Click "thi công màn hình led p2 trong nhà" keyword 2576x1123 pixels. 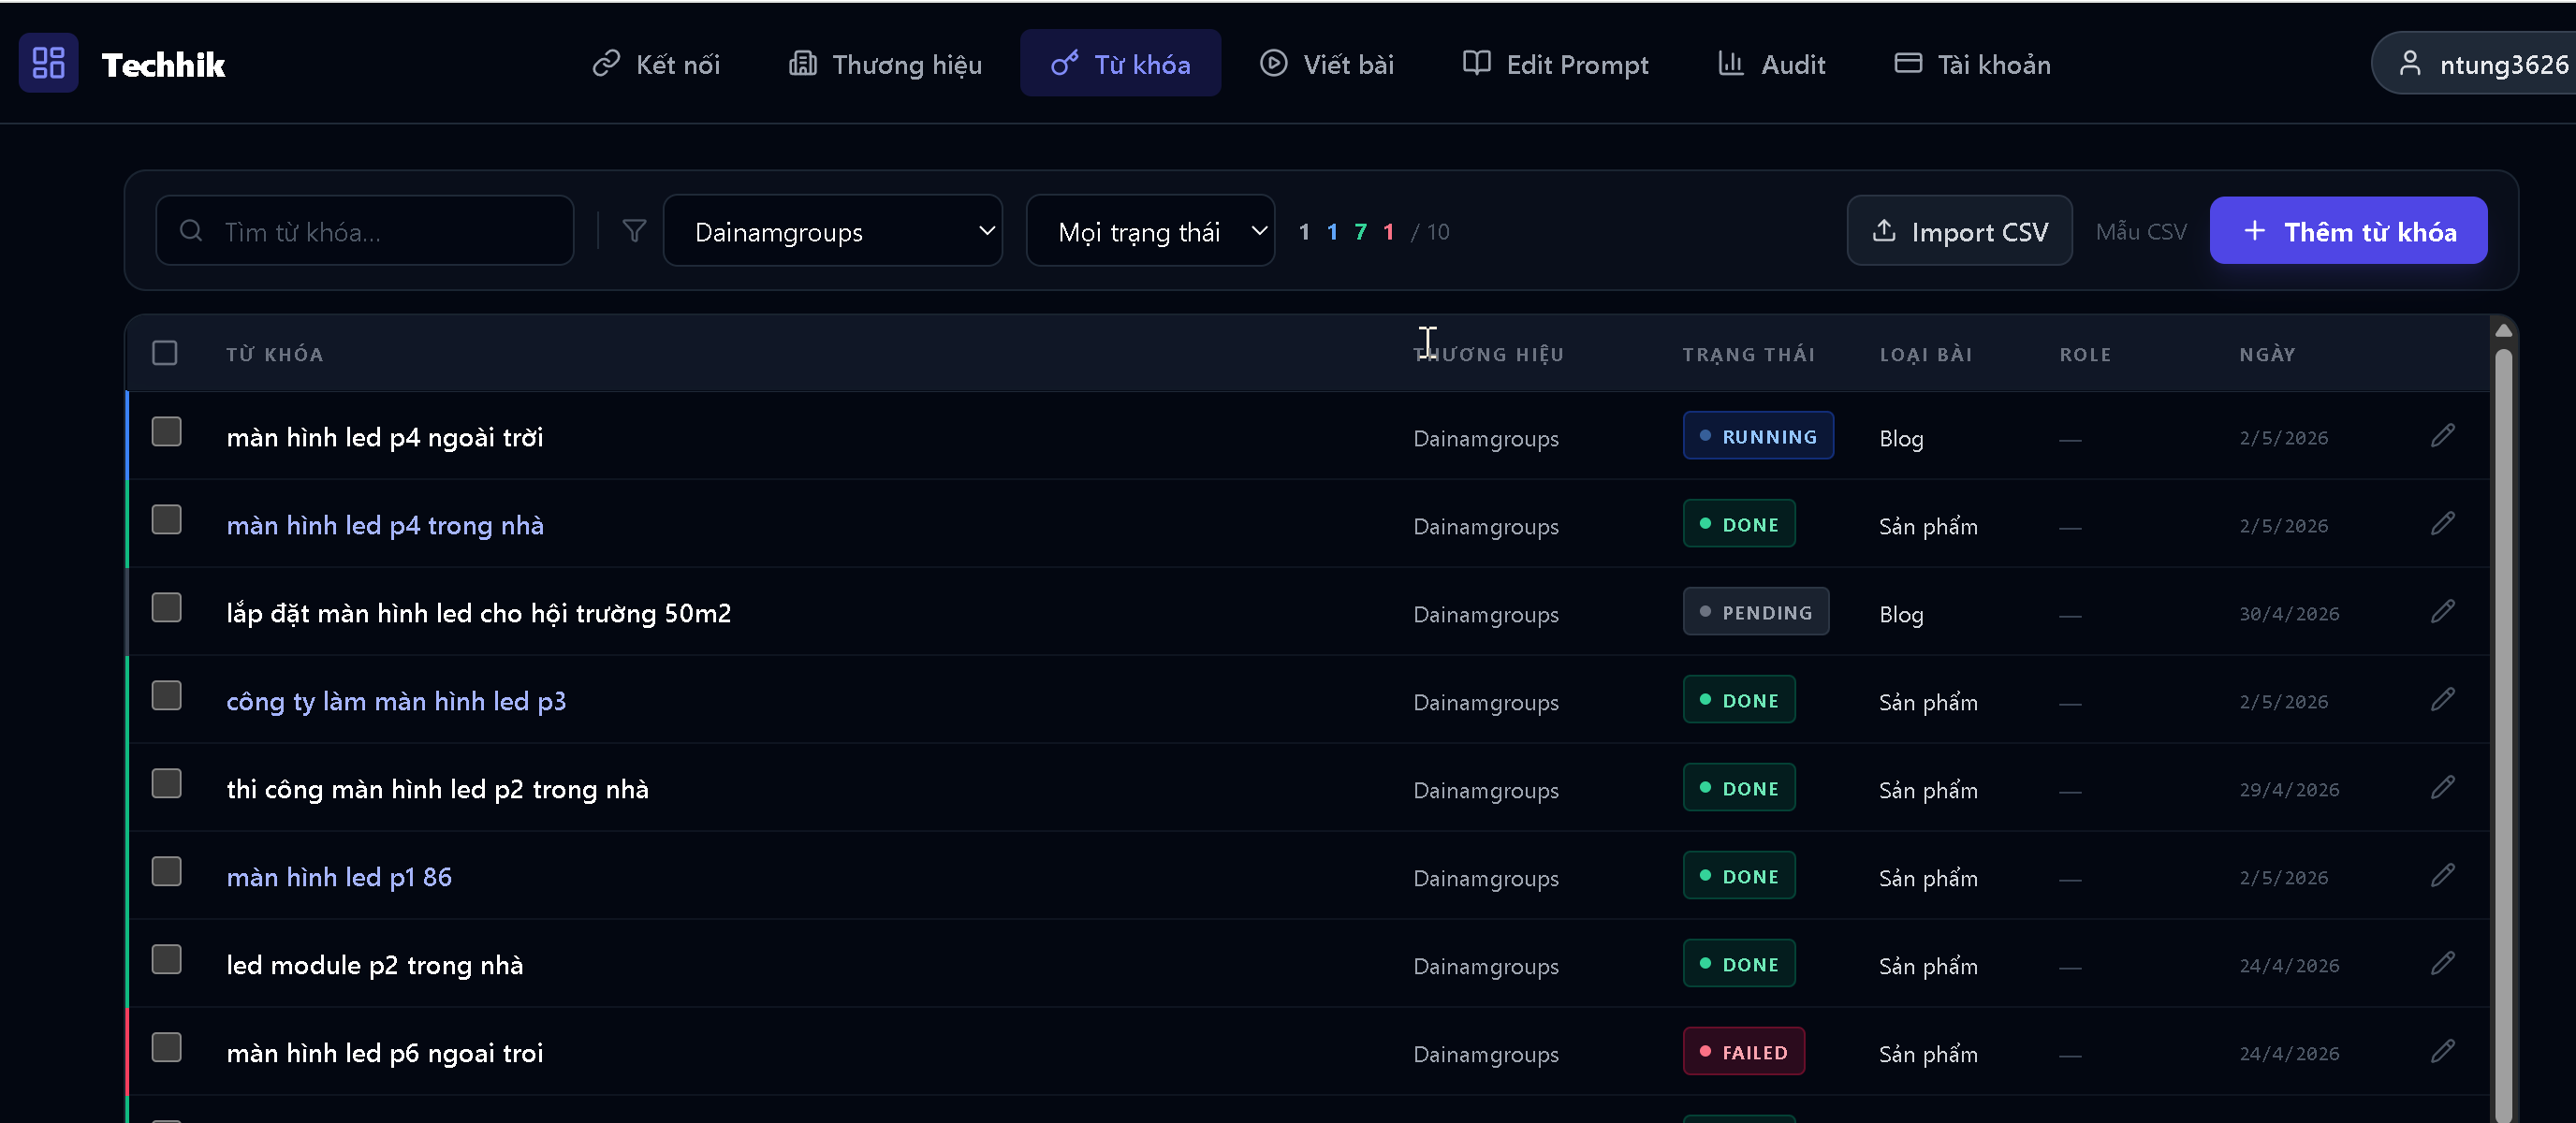[437, 789]
